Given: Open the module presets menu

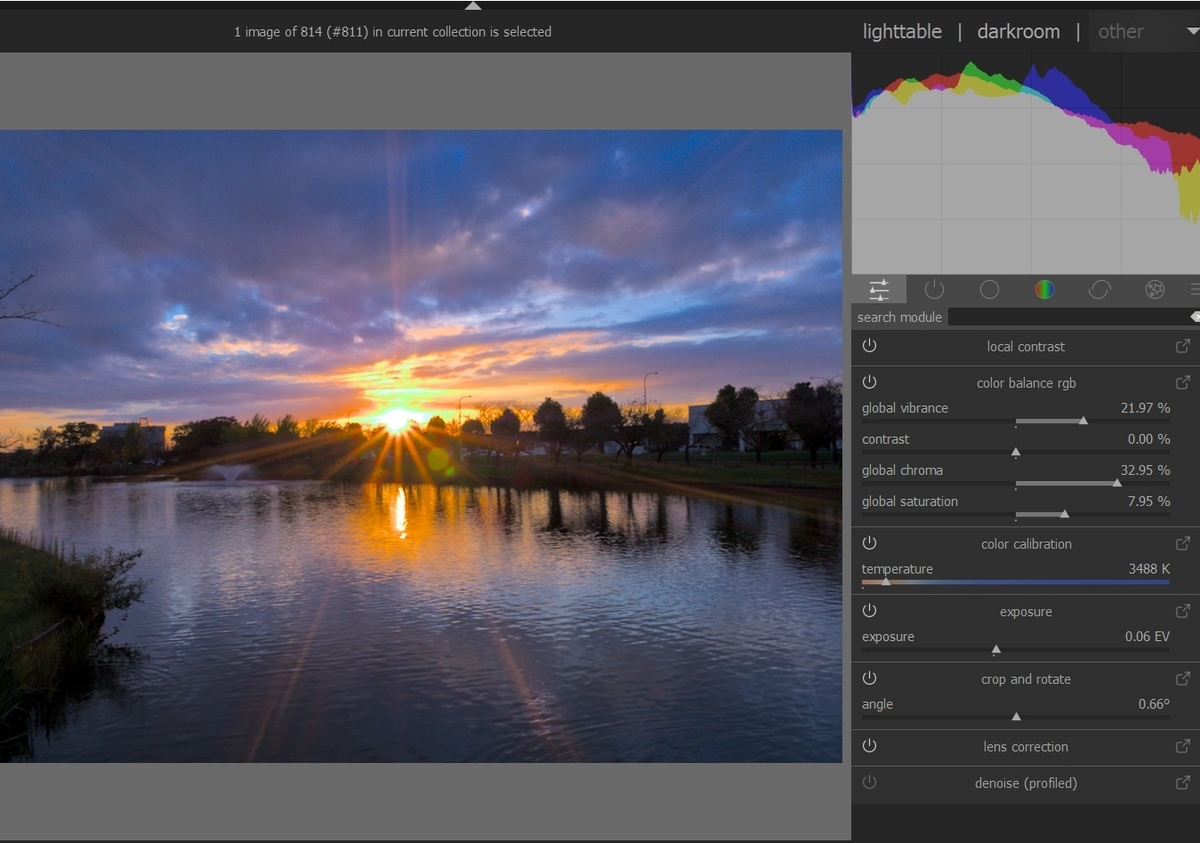Looking at the screenshot, I should [x=1195, y=290].
